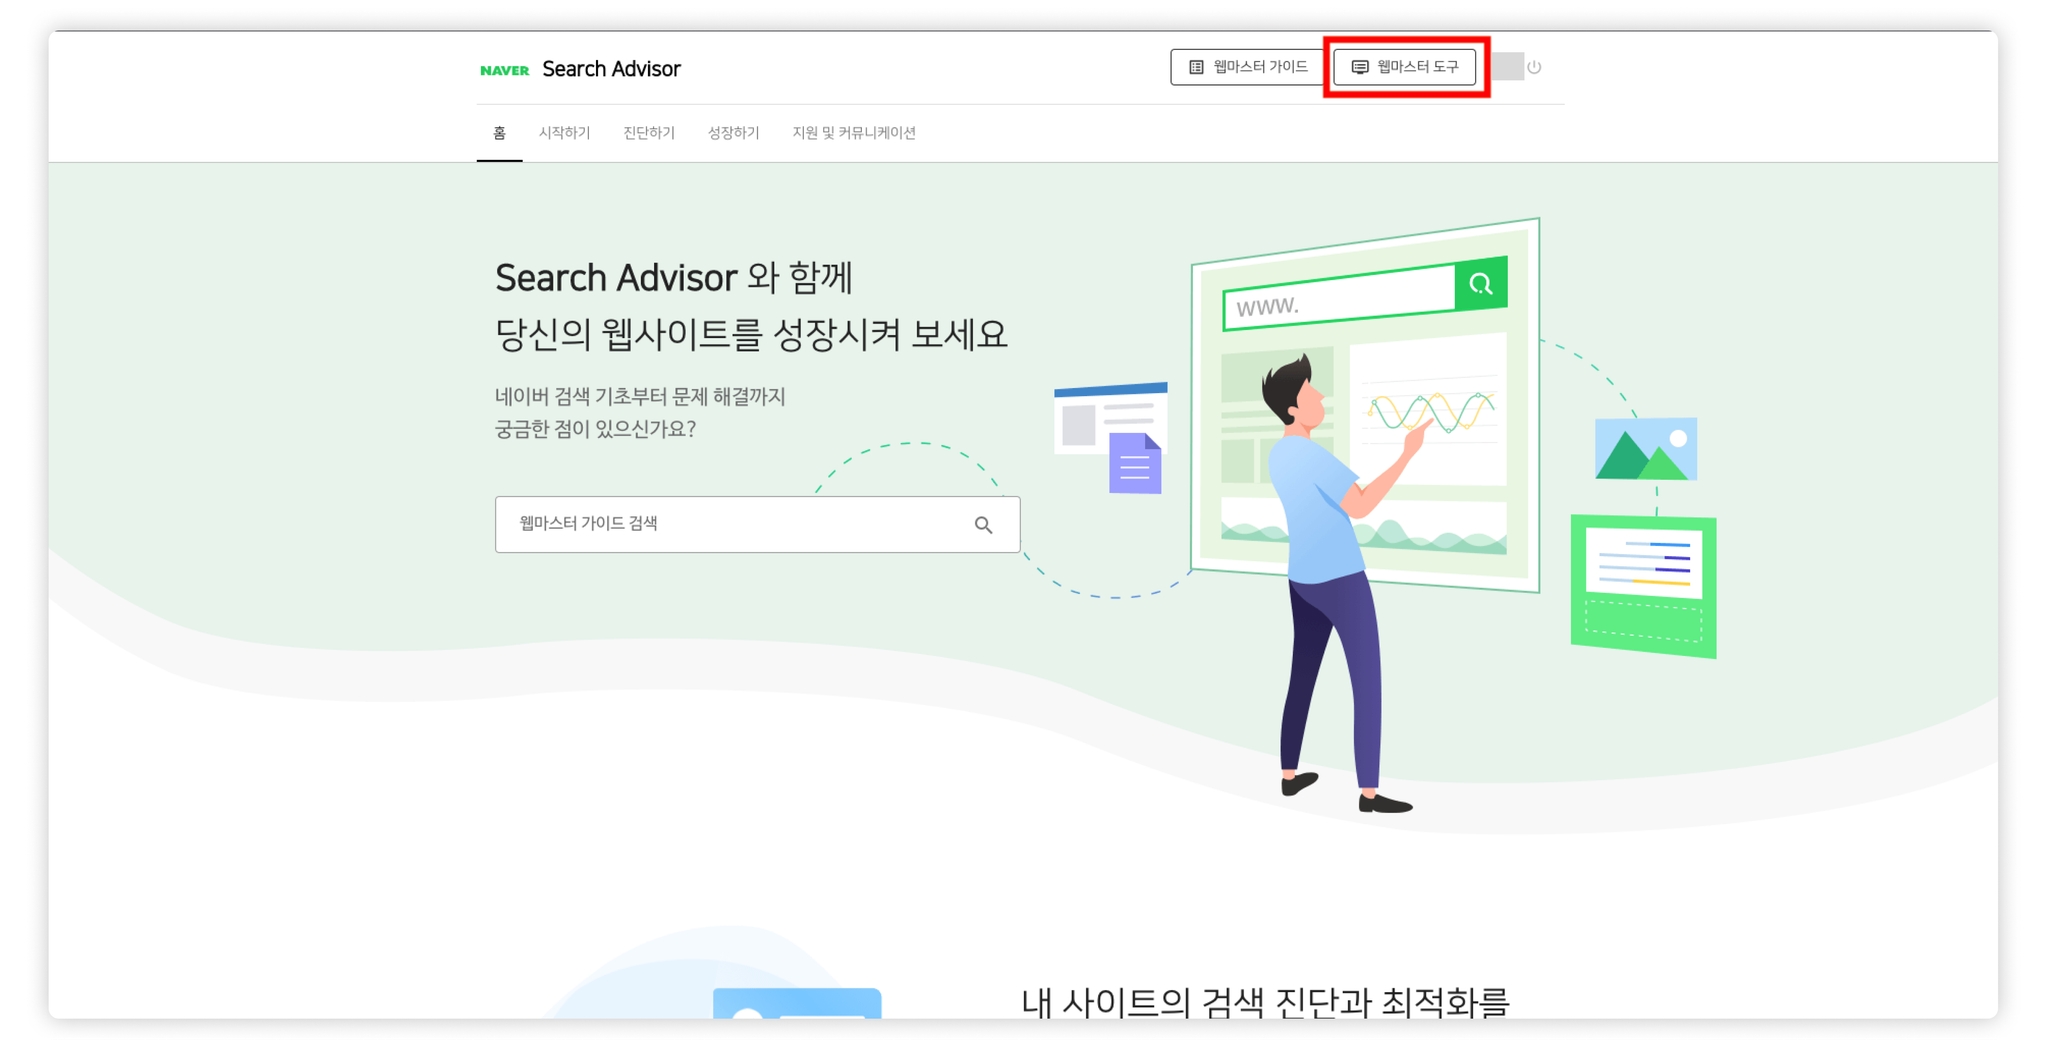The image size is (2048, 1044).
Task: Open 지원 및 커뮤니케이션 tab
Action: pos(854,133)
